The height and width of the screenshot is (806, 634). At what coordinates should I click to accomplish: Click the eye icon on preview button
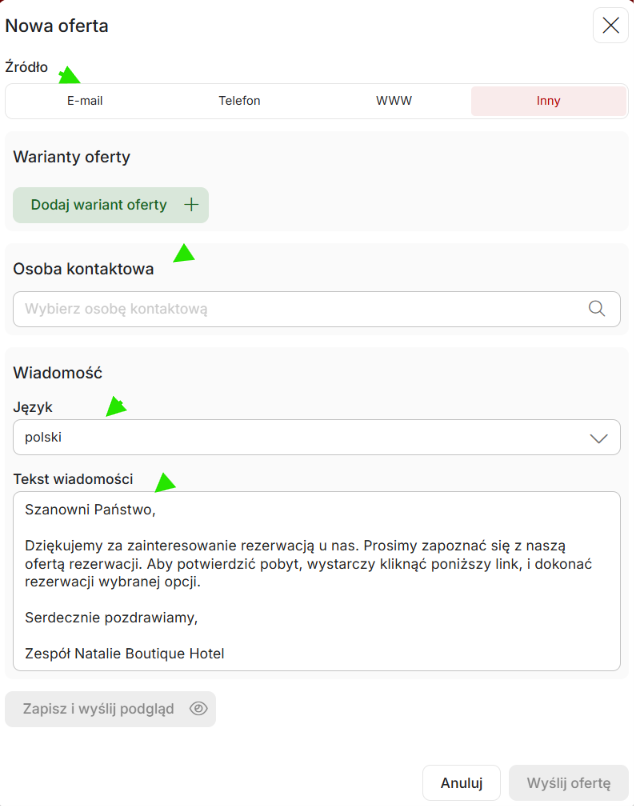[198, 708]
